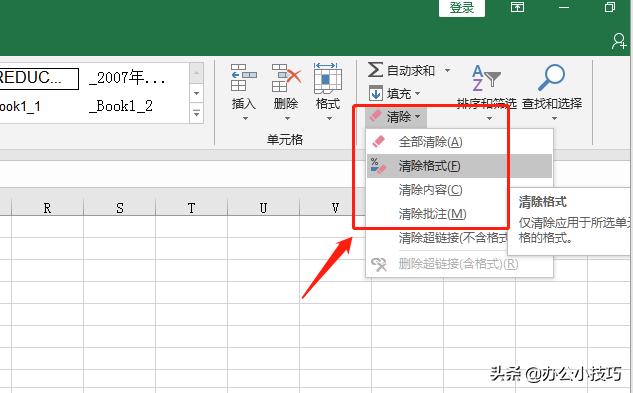Expand the Delete dropdown arrow
This screenshot has width=633, height=393.
pyautogui.click(x=287, y=119)
